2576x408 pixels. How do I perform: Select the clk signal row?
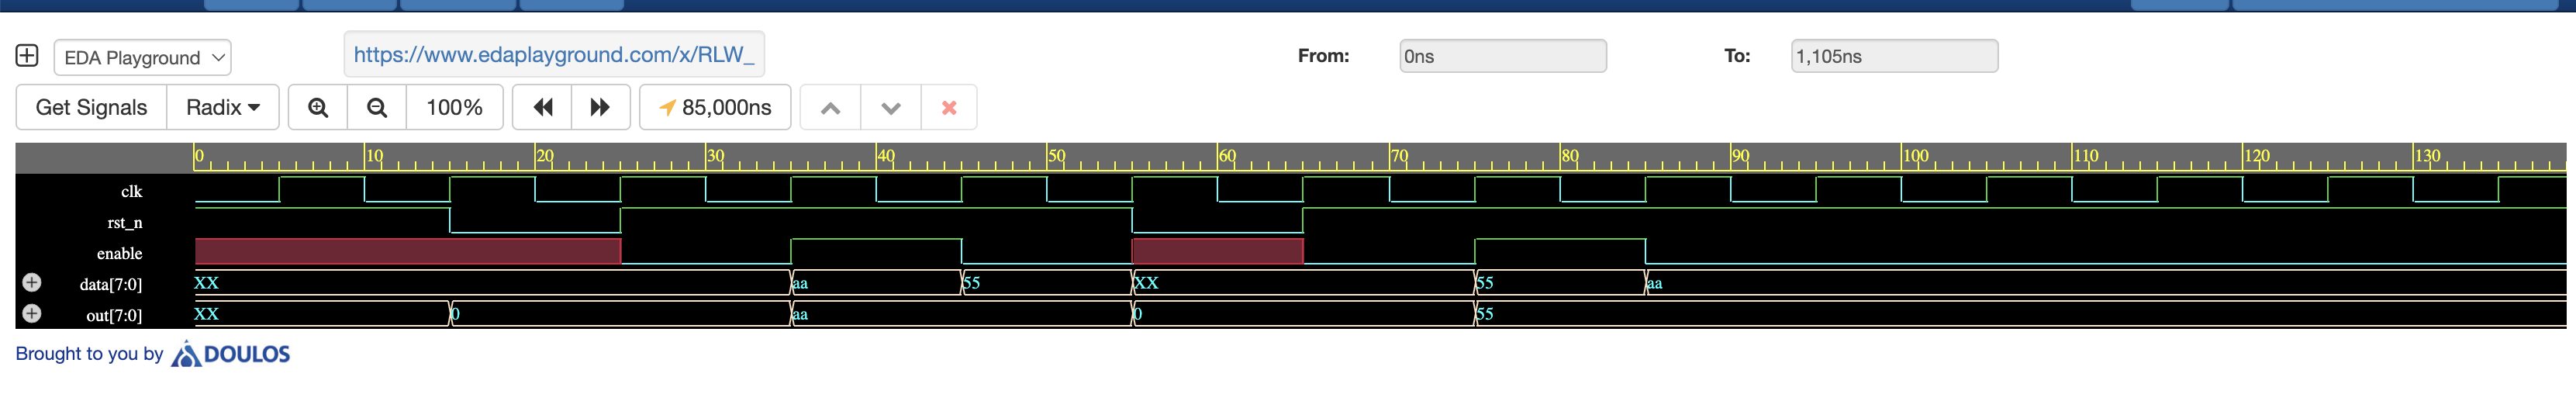pos(131,191)
